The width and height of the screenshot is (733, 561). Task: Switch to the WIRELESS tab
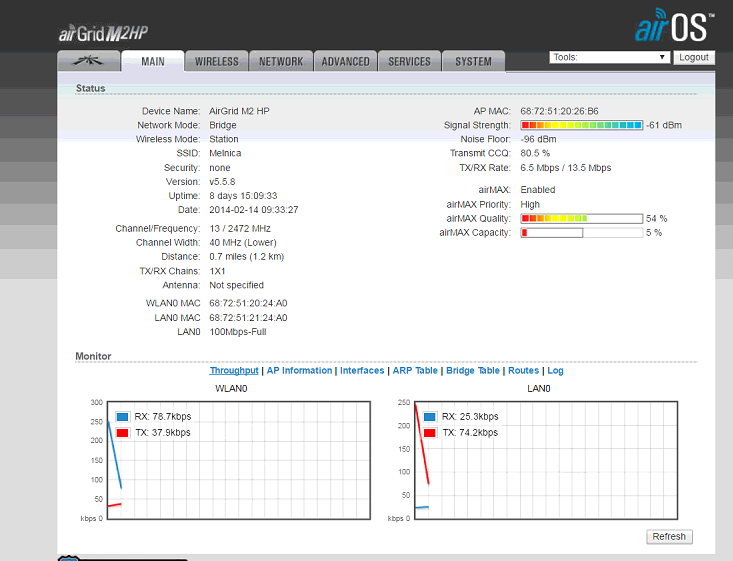[216, 61]
